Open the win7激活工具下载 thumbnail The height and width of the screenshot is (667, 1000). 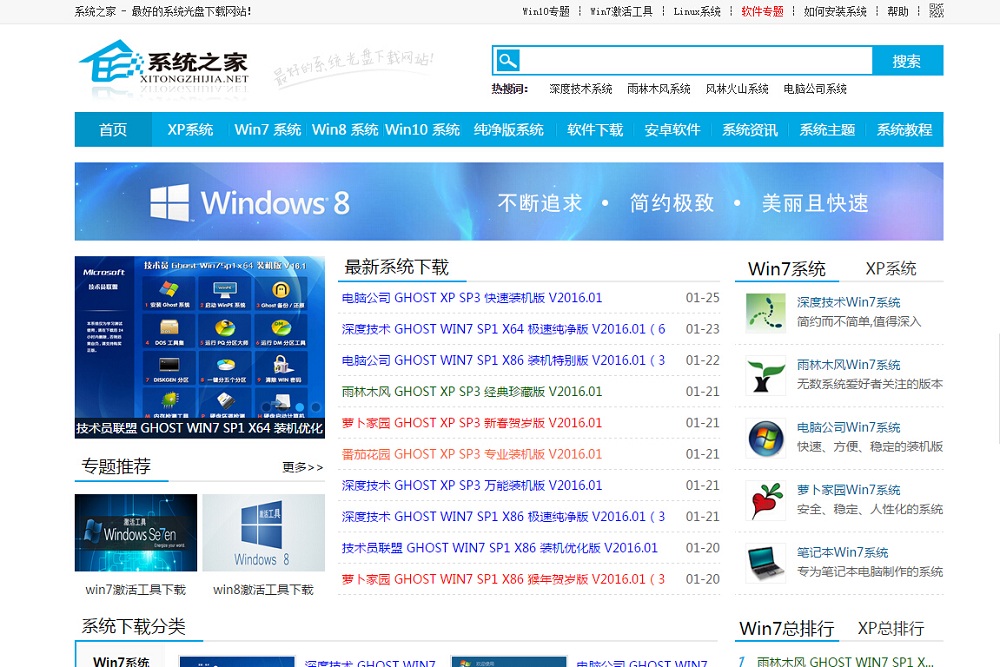coord(136,532)
